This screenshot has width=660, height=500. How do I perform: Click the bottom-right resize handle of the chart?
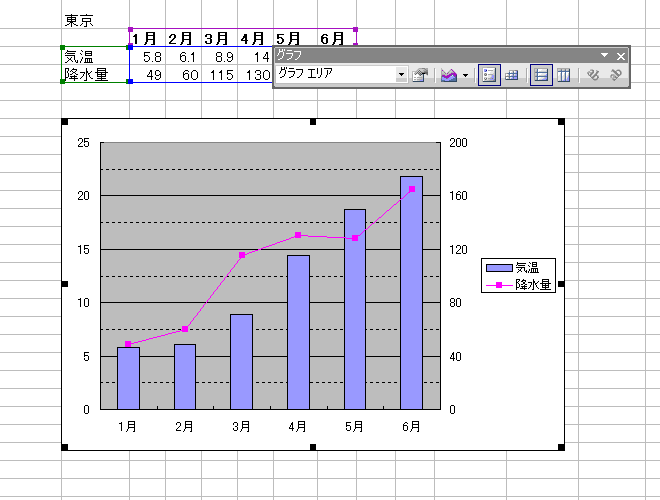(561, 447)
